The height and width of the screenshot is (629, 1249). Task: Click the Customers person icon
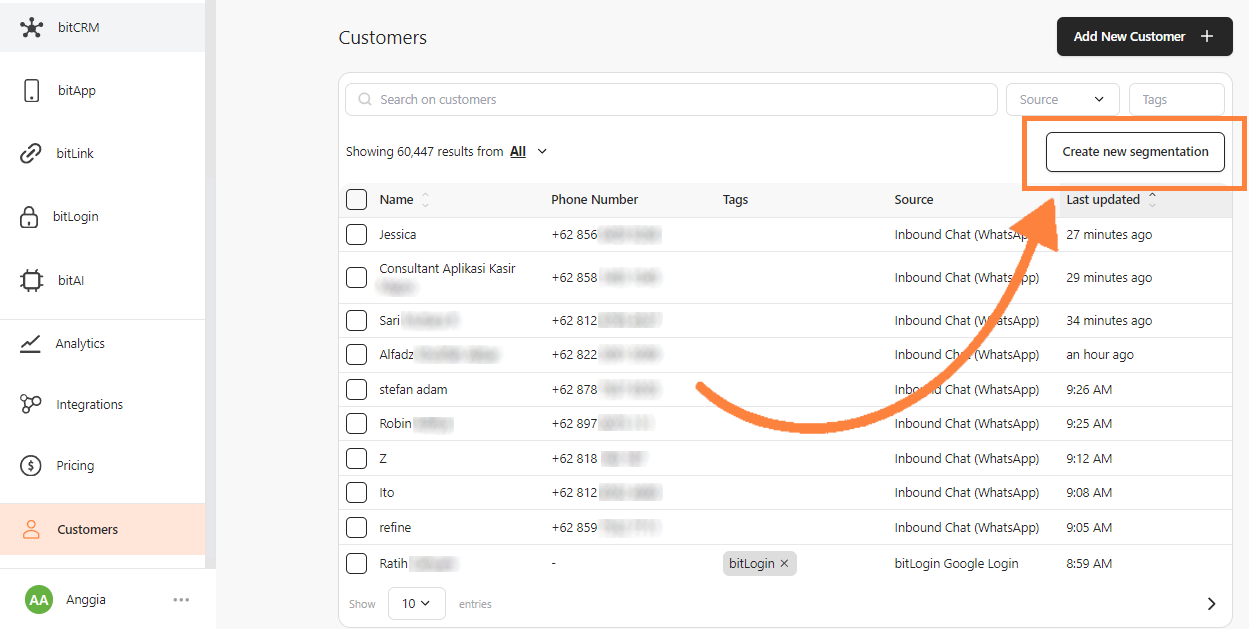point(31,529)
